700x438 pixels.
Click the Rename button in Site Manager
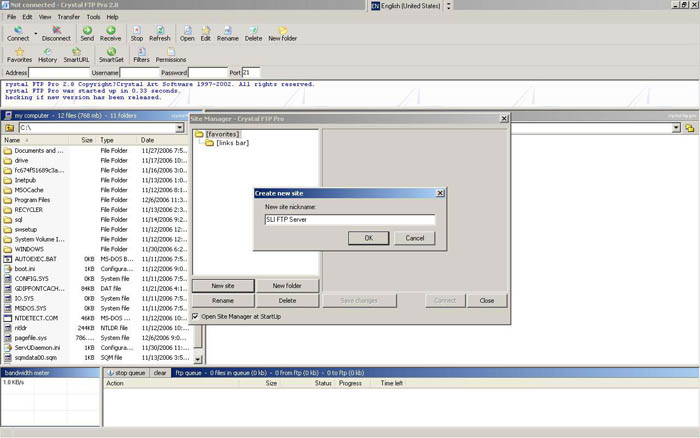point(223,300)
